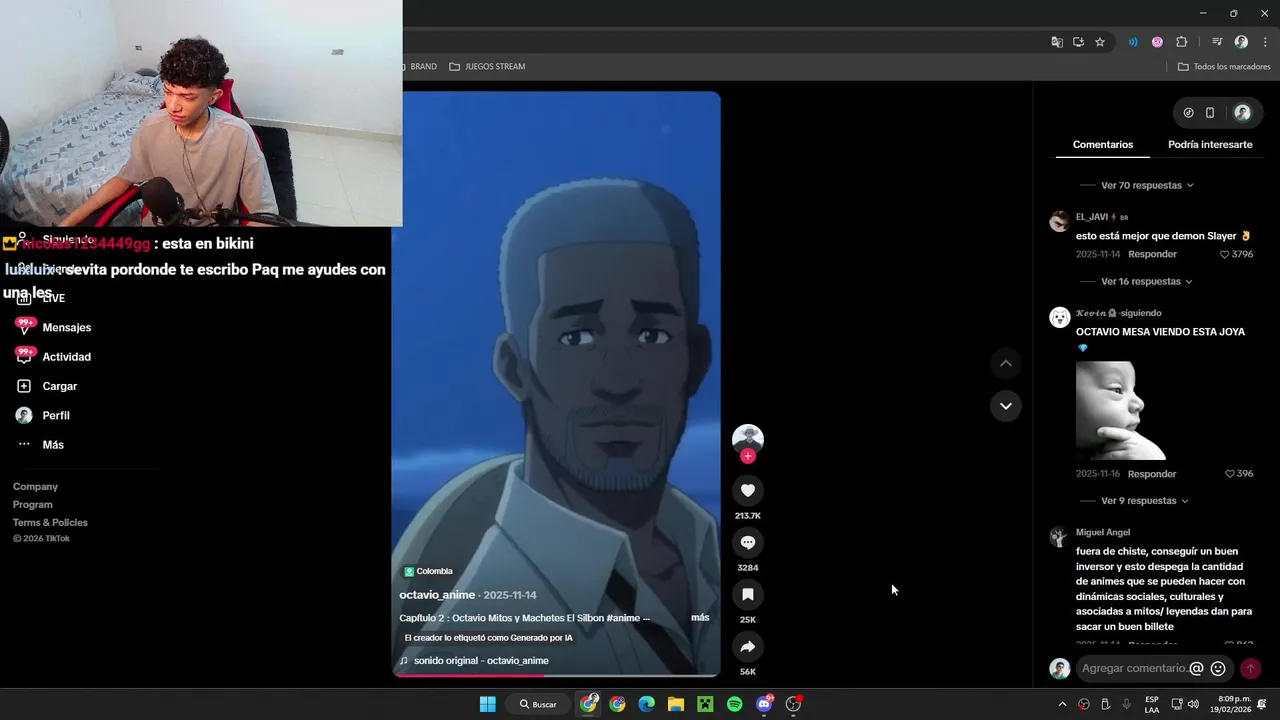Open the blue sound waves extension
The image size is (1280, 720).
tap(1133, 42)
